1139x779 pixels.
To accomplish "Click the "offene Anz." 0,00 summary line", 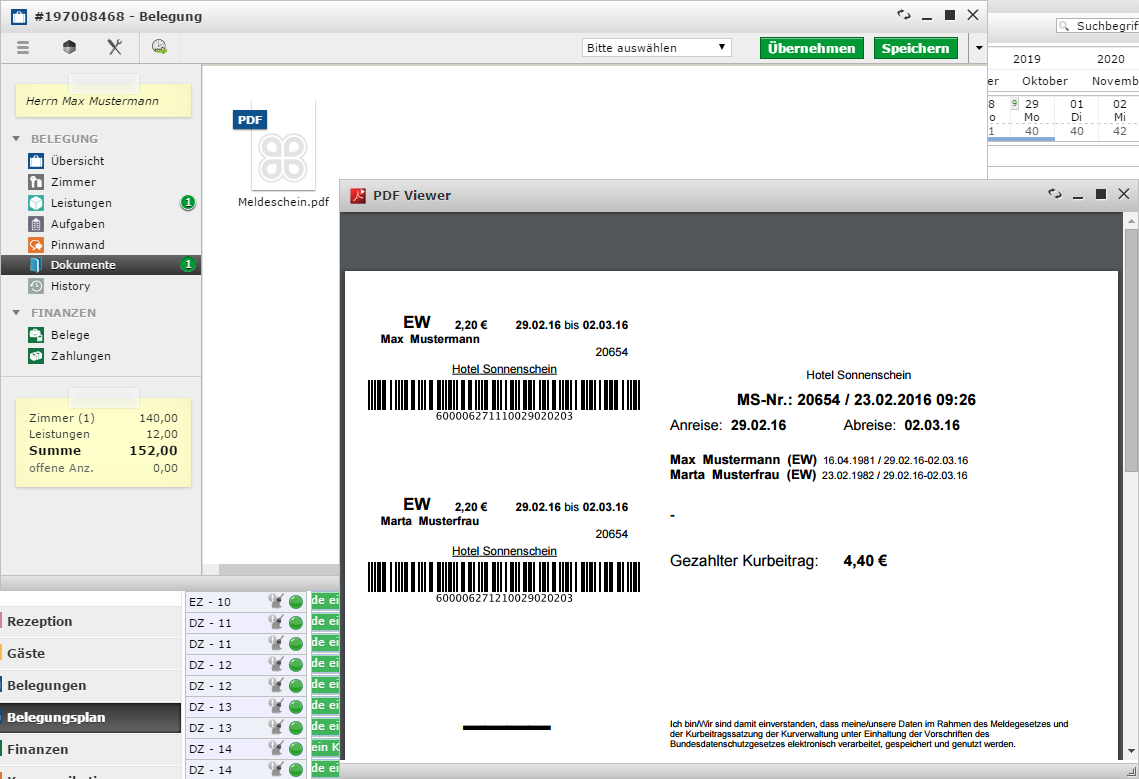I will tap(103, 468).
